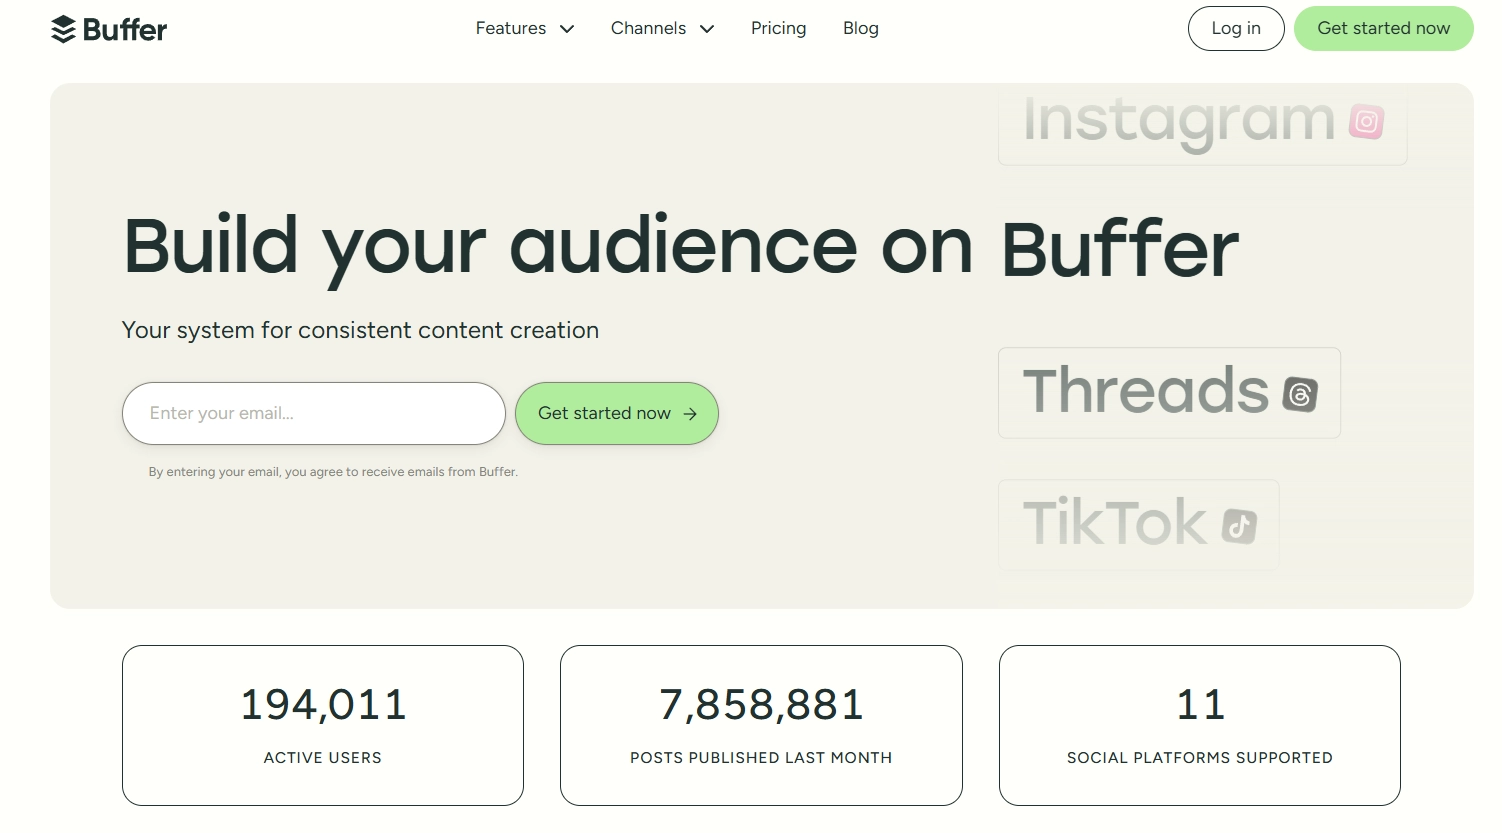
Task: Click the Instagram logo icon
Action: pyautogui.click(x=1366, y=122)
